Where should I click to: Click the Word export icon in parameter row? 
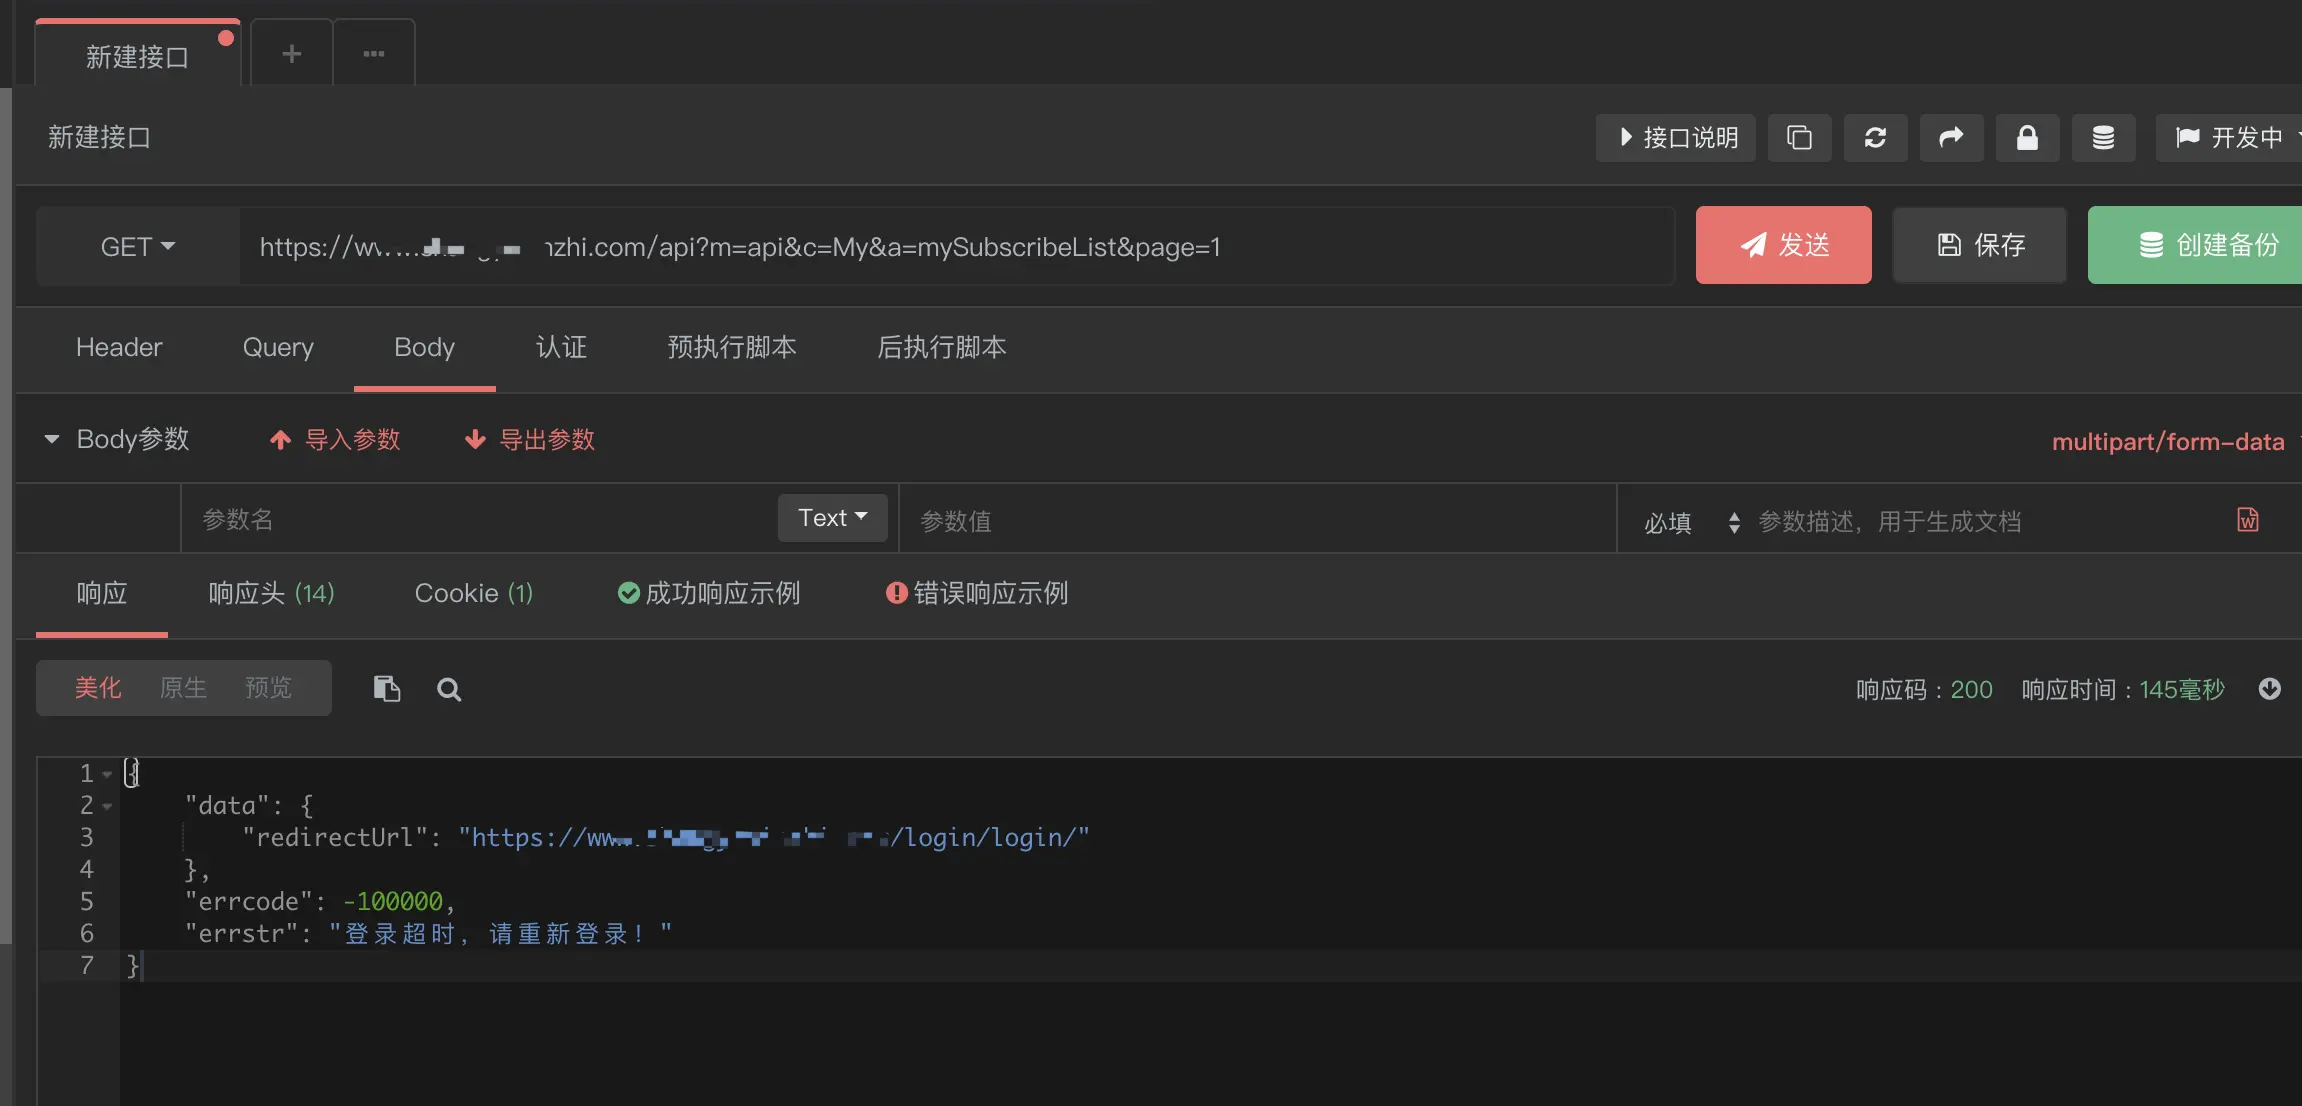coord(2247,519)
